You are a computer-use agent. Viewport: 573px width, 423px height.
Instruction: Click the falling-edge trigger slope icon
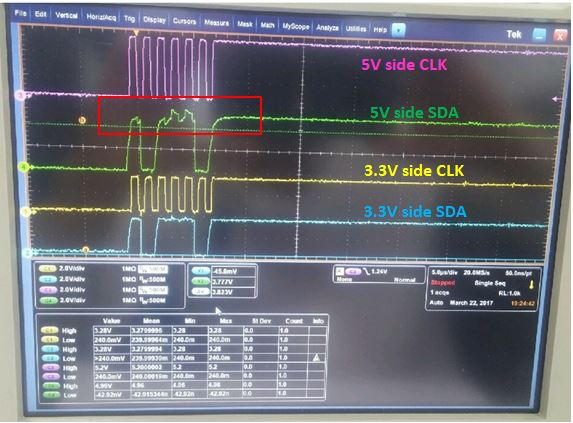point(366,272)
